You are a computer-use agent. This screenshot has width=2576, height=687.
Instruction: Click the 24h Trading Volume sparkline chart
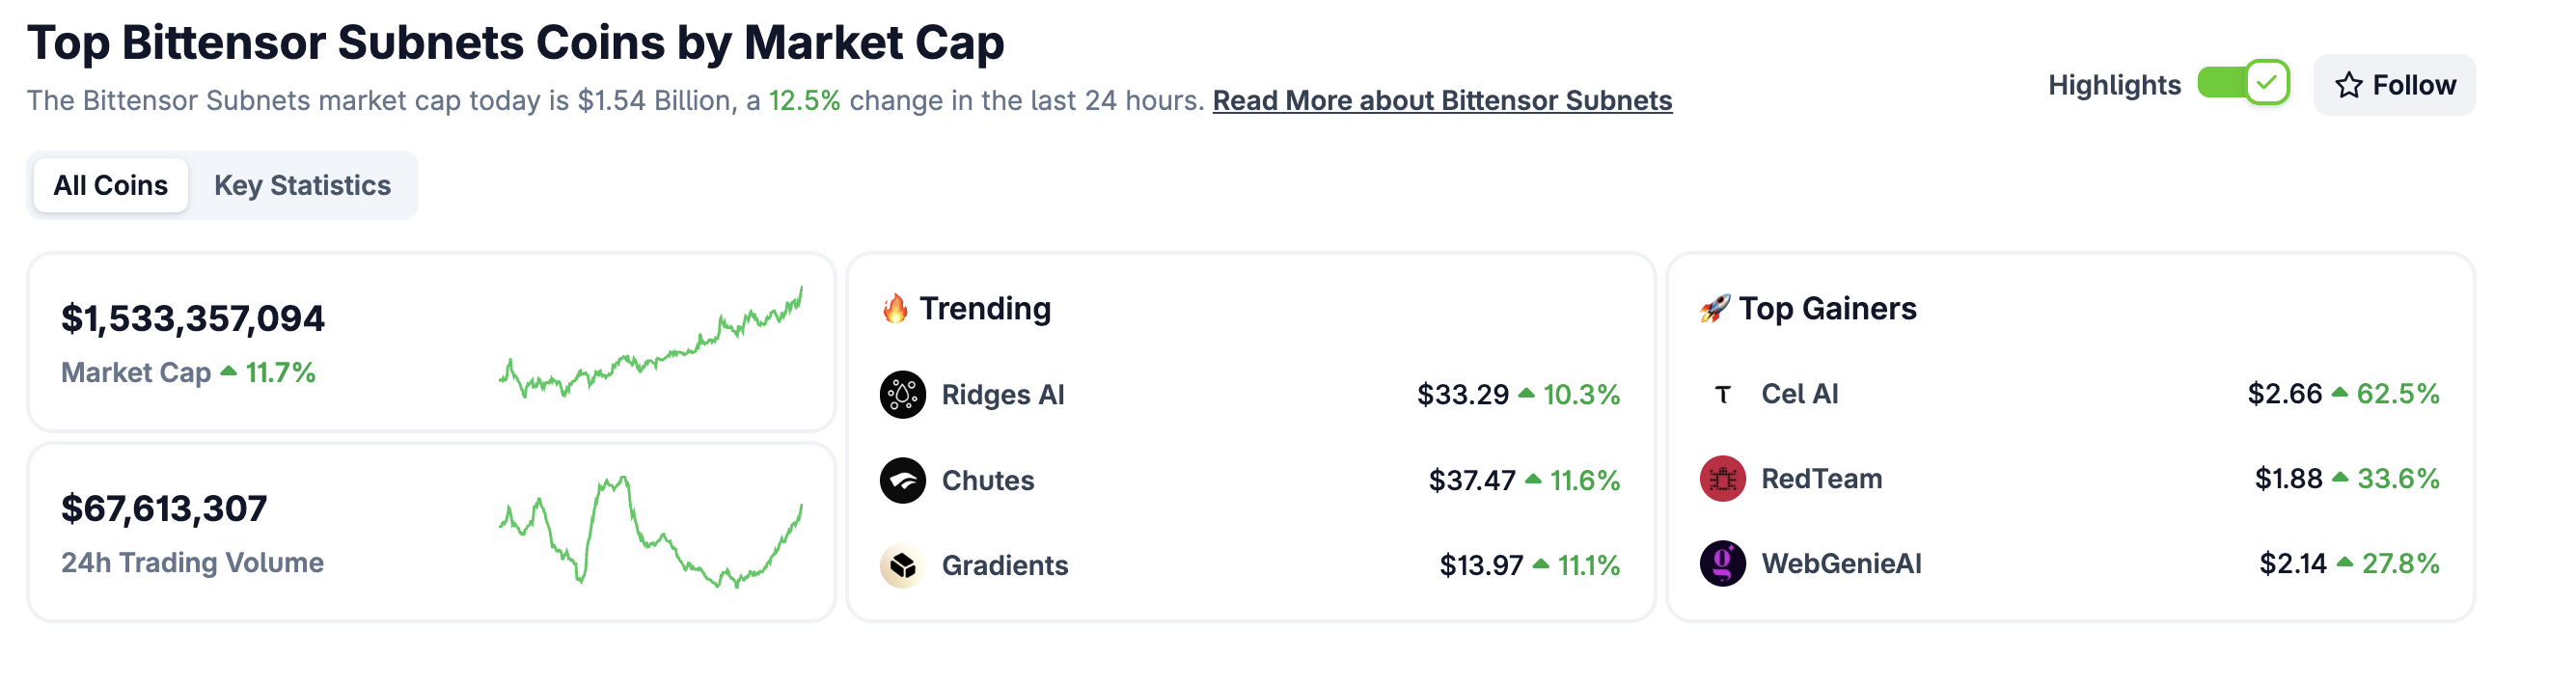(x=650, y=532)
